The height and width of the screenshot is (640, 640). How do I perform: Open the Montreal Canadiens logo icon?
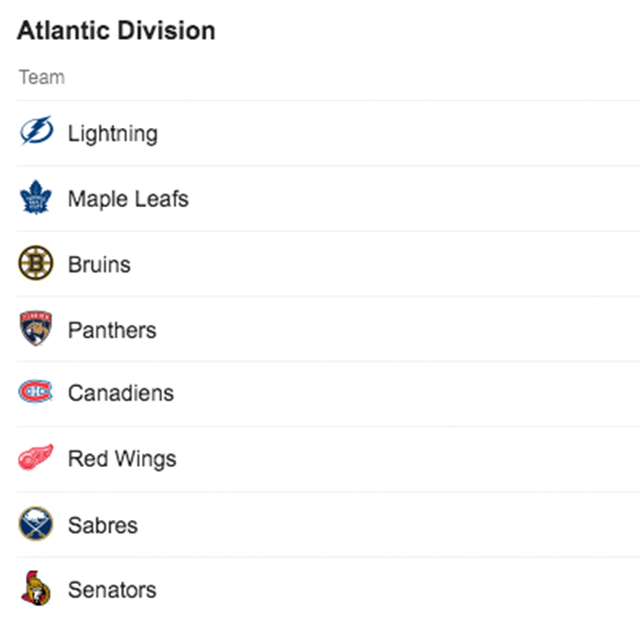[x=35, y=393]
